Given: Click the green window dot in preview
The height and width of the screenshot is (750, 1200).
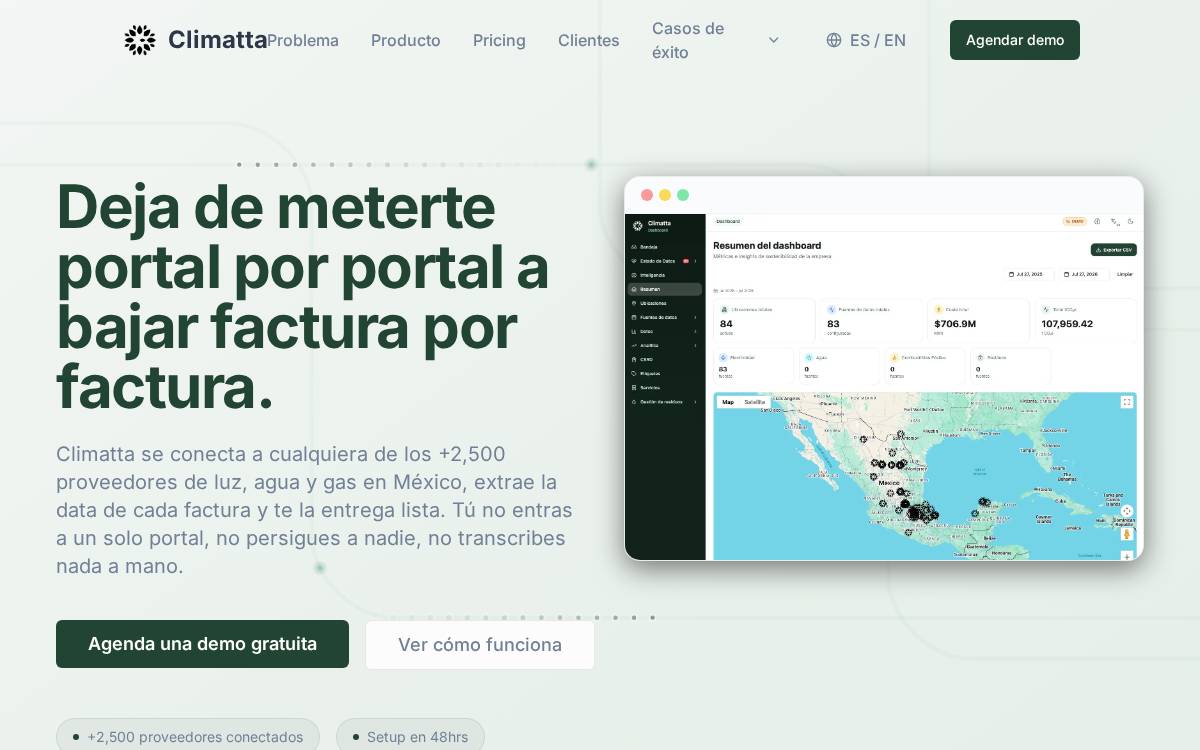Looking at the screenshot, I should pyautogui.click(x=683, y=195).
